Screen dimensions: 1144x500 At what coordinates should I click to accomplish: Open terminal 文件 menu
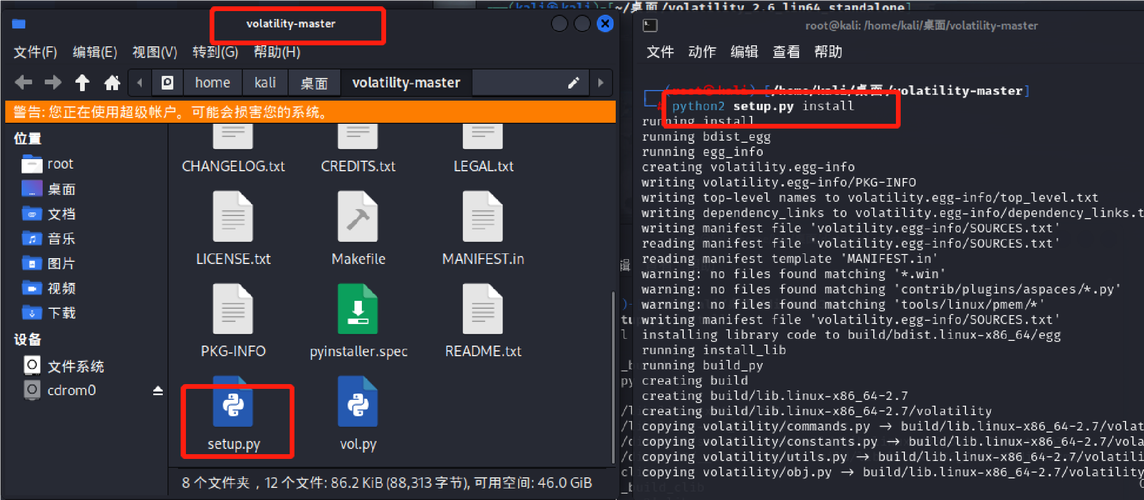click(660, 52)
